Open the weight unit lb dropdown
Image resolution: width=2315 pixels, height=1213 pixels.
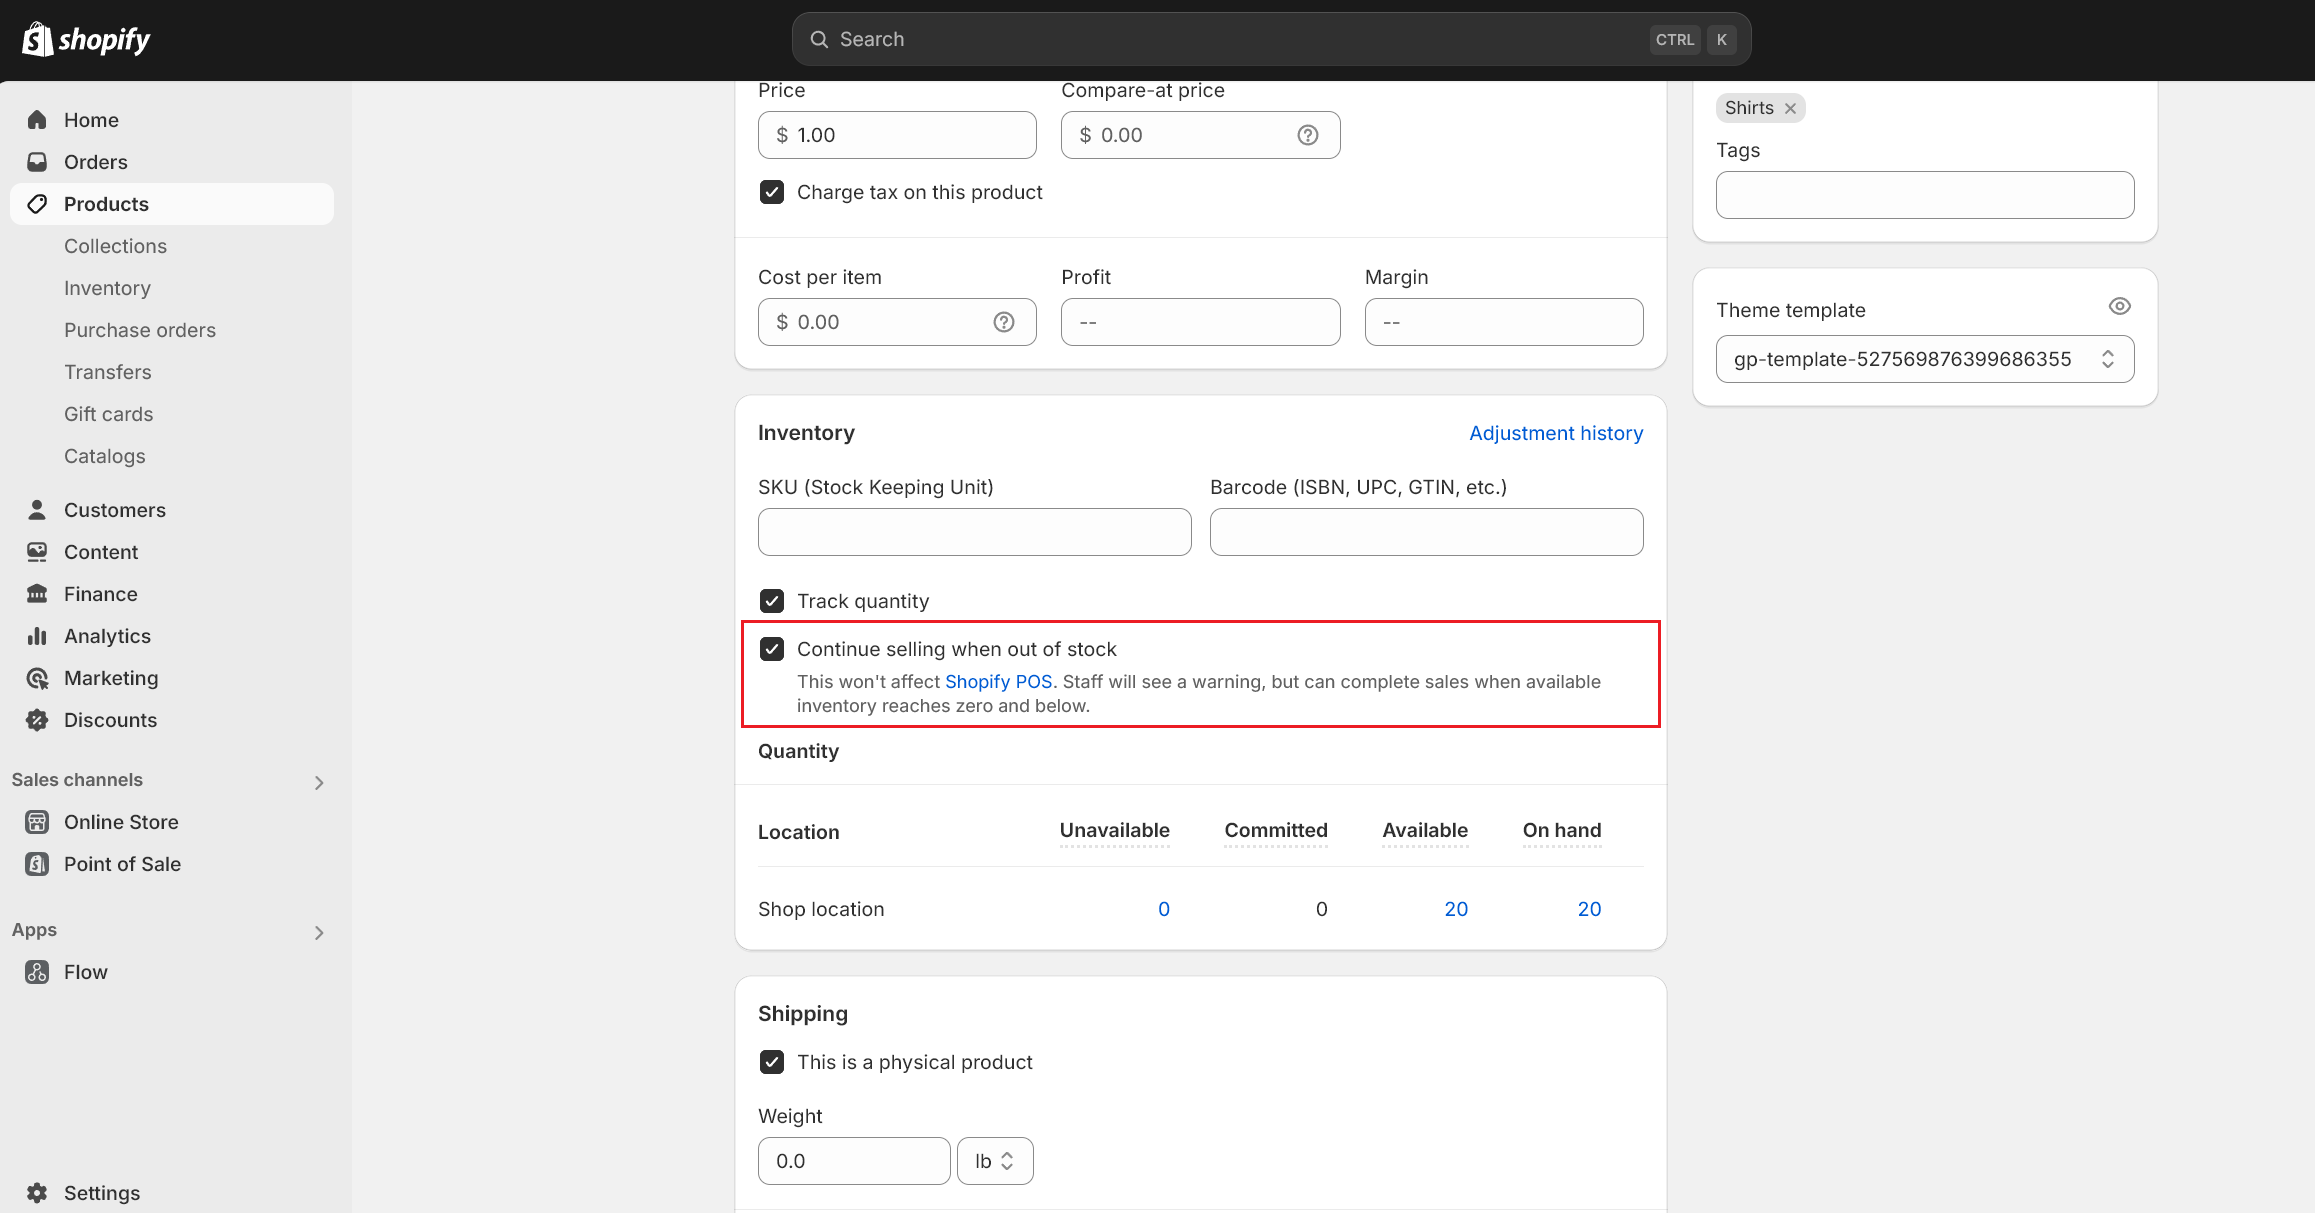994,1161
